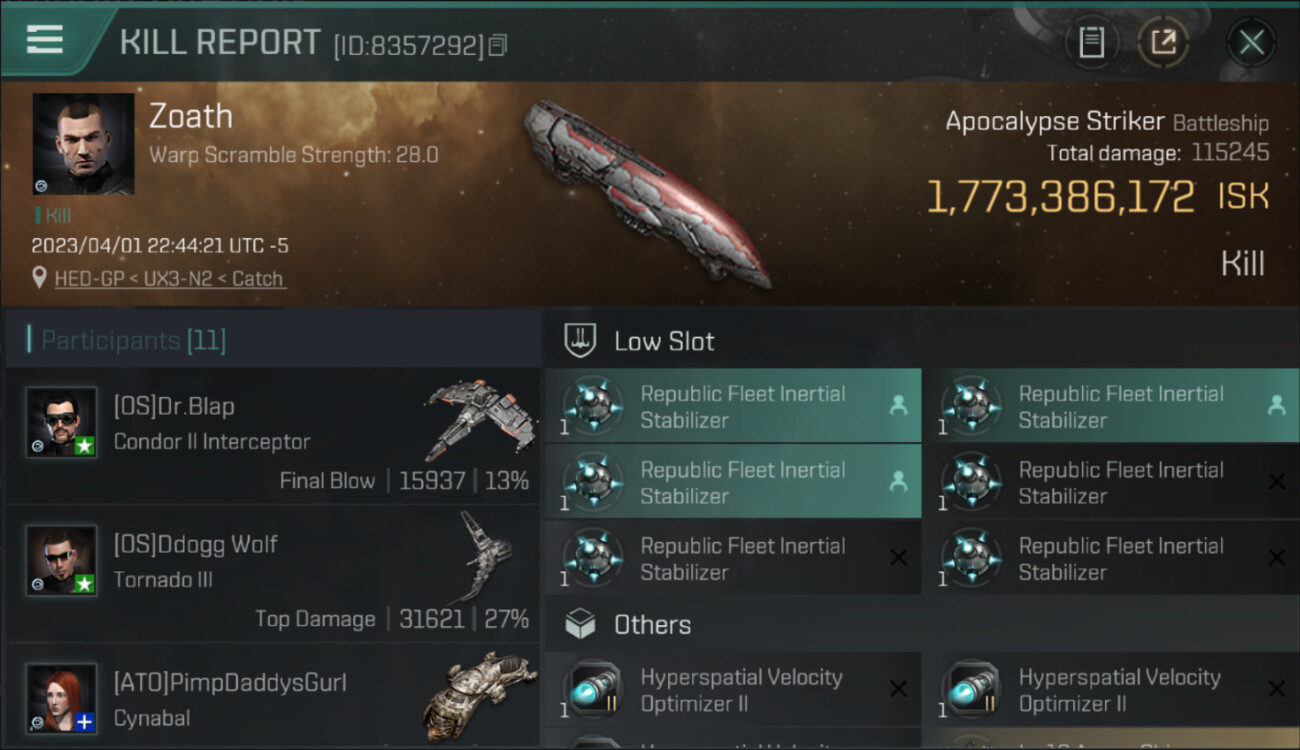The width and height of the screenshot is (1300, 750).
Task: Open the kill report clipboard icon
Action: [x=1091, y=42]
